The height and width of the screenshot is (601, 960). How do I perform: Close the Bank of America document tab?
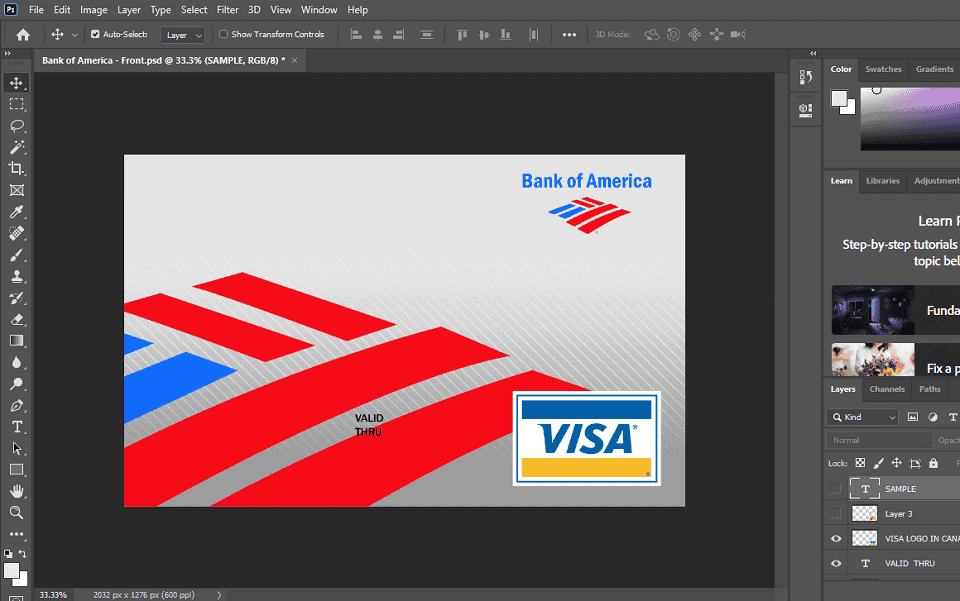tap(294, 61)
